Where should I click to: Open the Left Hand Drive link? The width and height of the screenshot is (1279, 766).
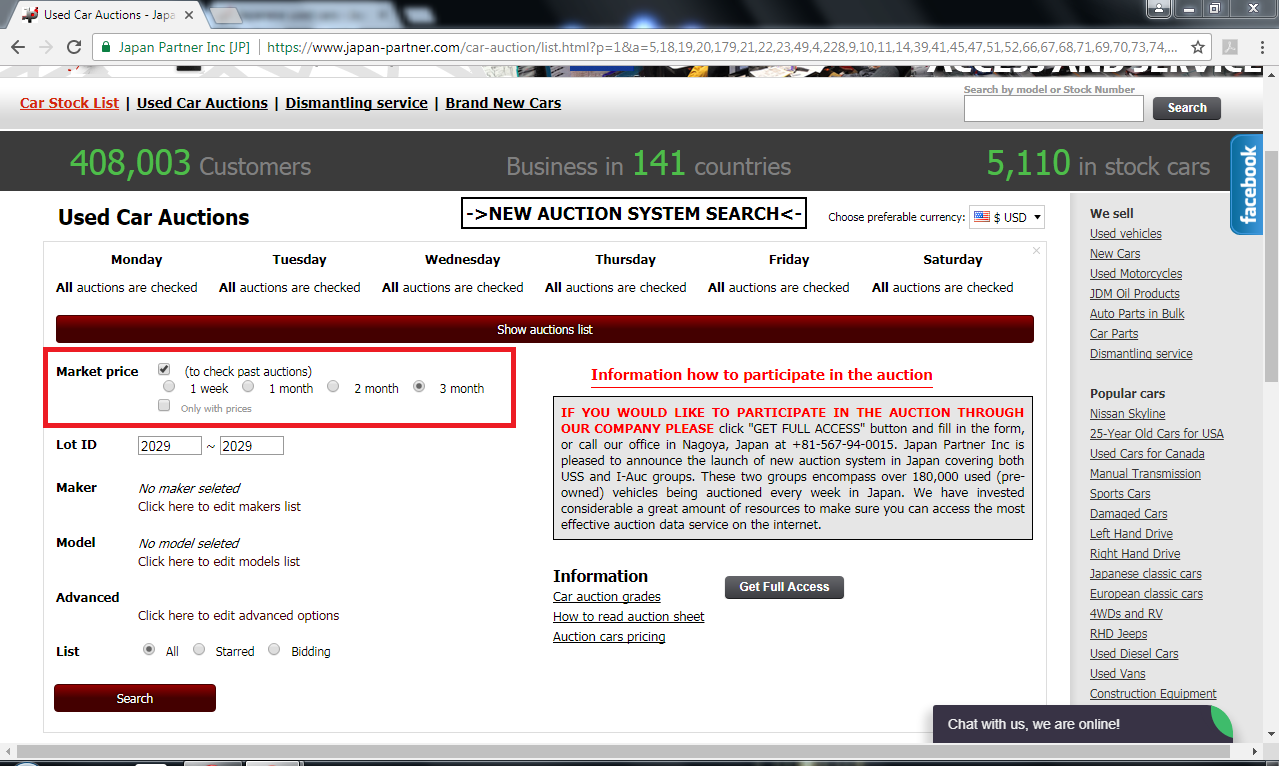click(x=1131, y=534)
